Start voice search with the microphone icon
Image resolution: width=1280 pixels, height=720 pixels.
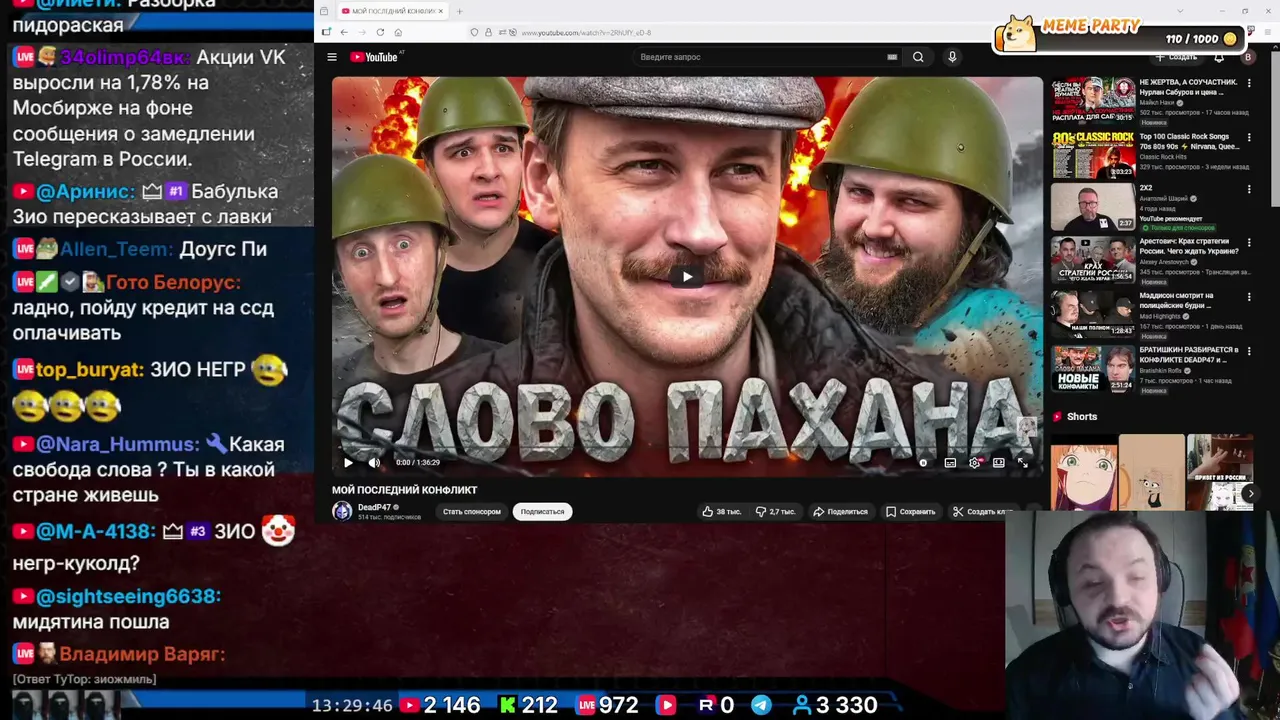(x=952, y=57)
